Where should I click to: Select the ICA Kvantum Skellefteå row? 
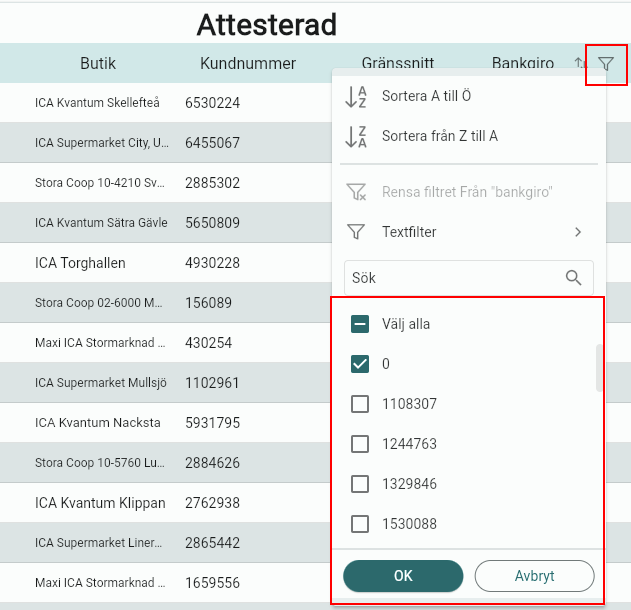pyautogui.click(x=166, y=103)
